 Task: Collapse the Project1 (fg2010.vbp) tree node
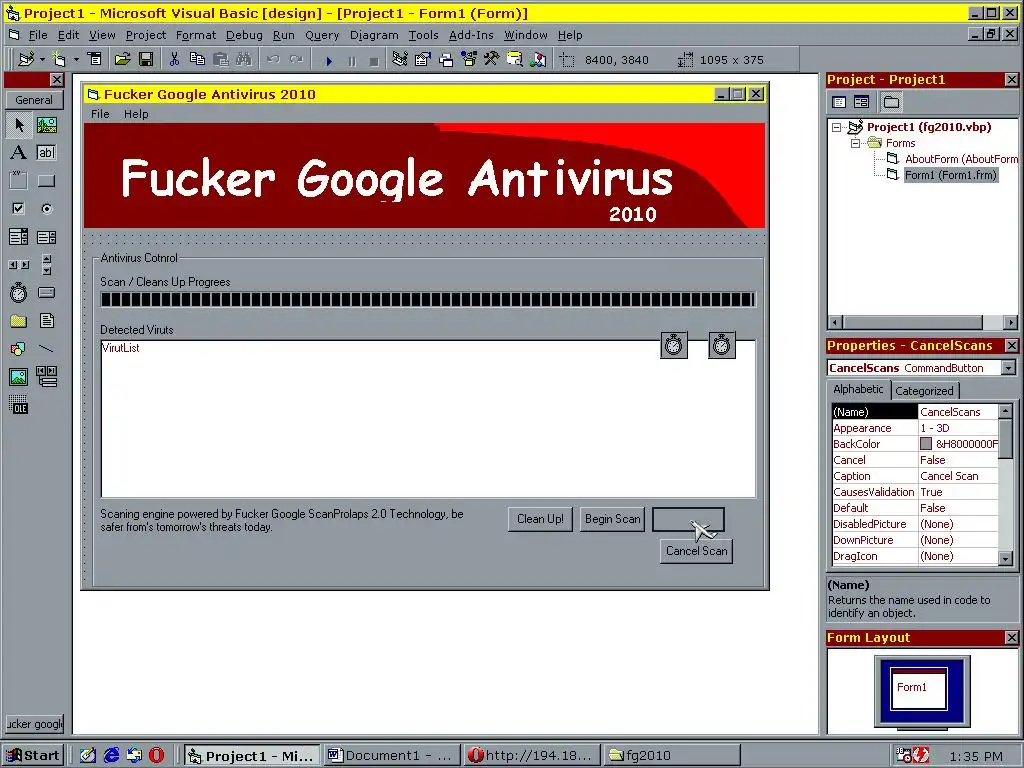pos(837,127)
